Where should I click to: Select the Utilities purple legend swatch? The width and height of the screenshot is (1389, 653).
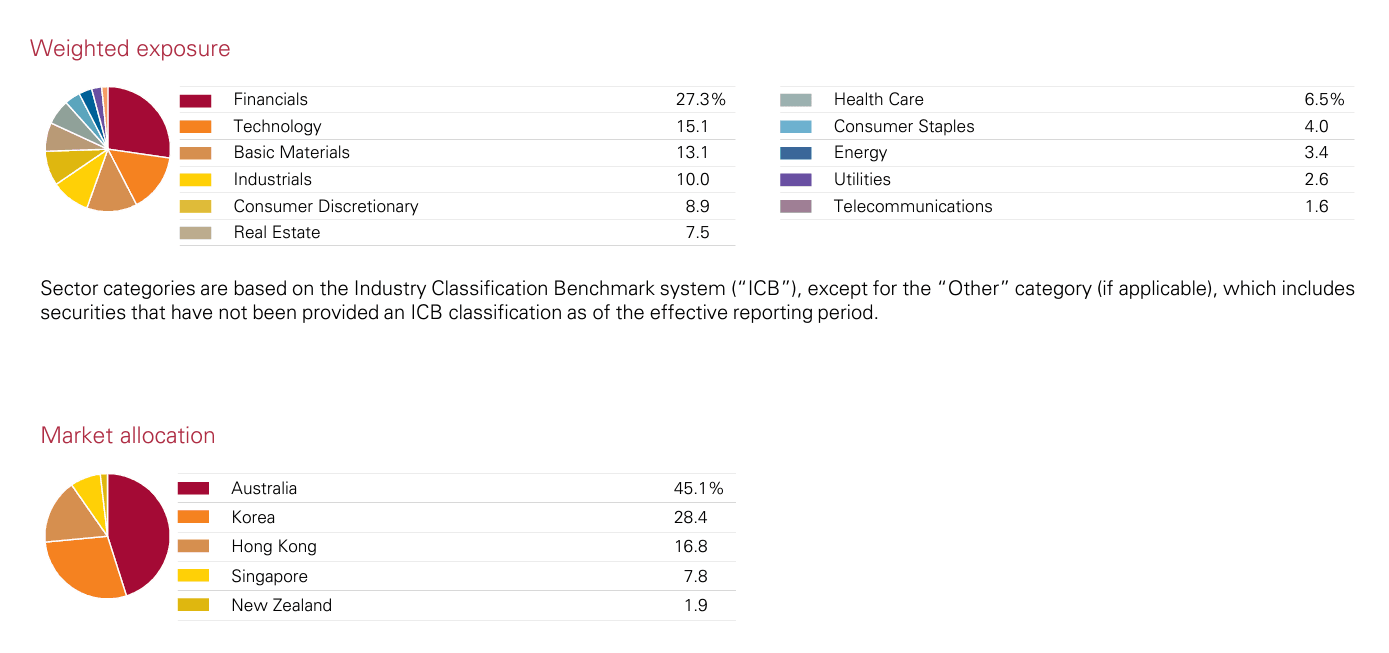795,180
